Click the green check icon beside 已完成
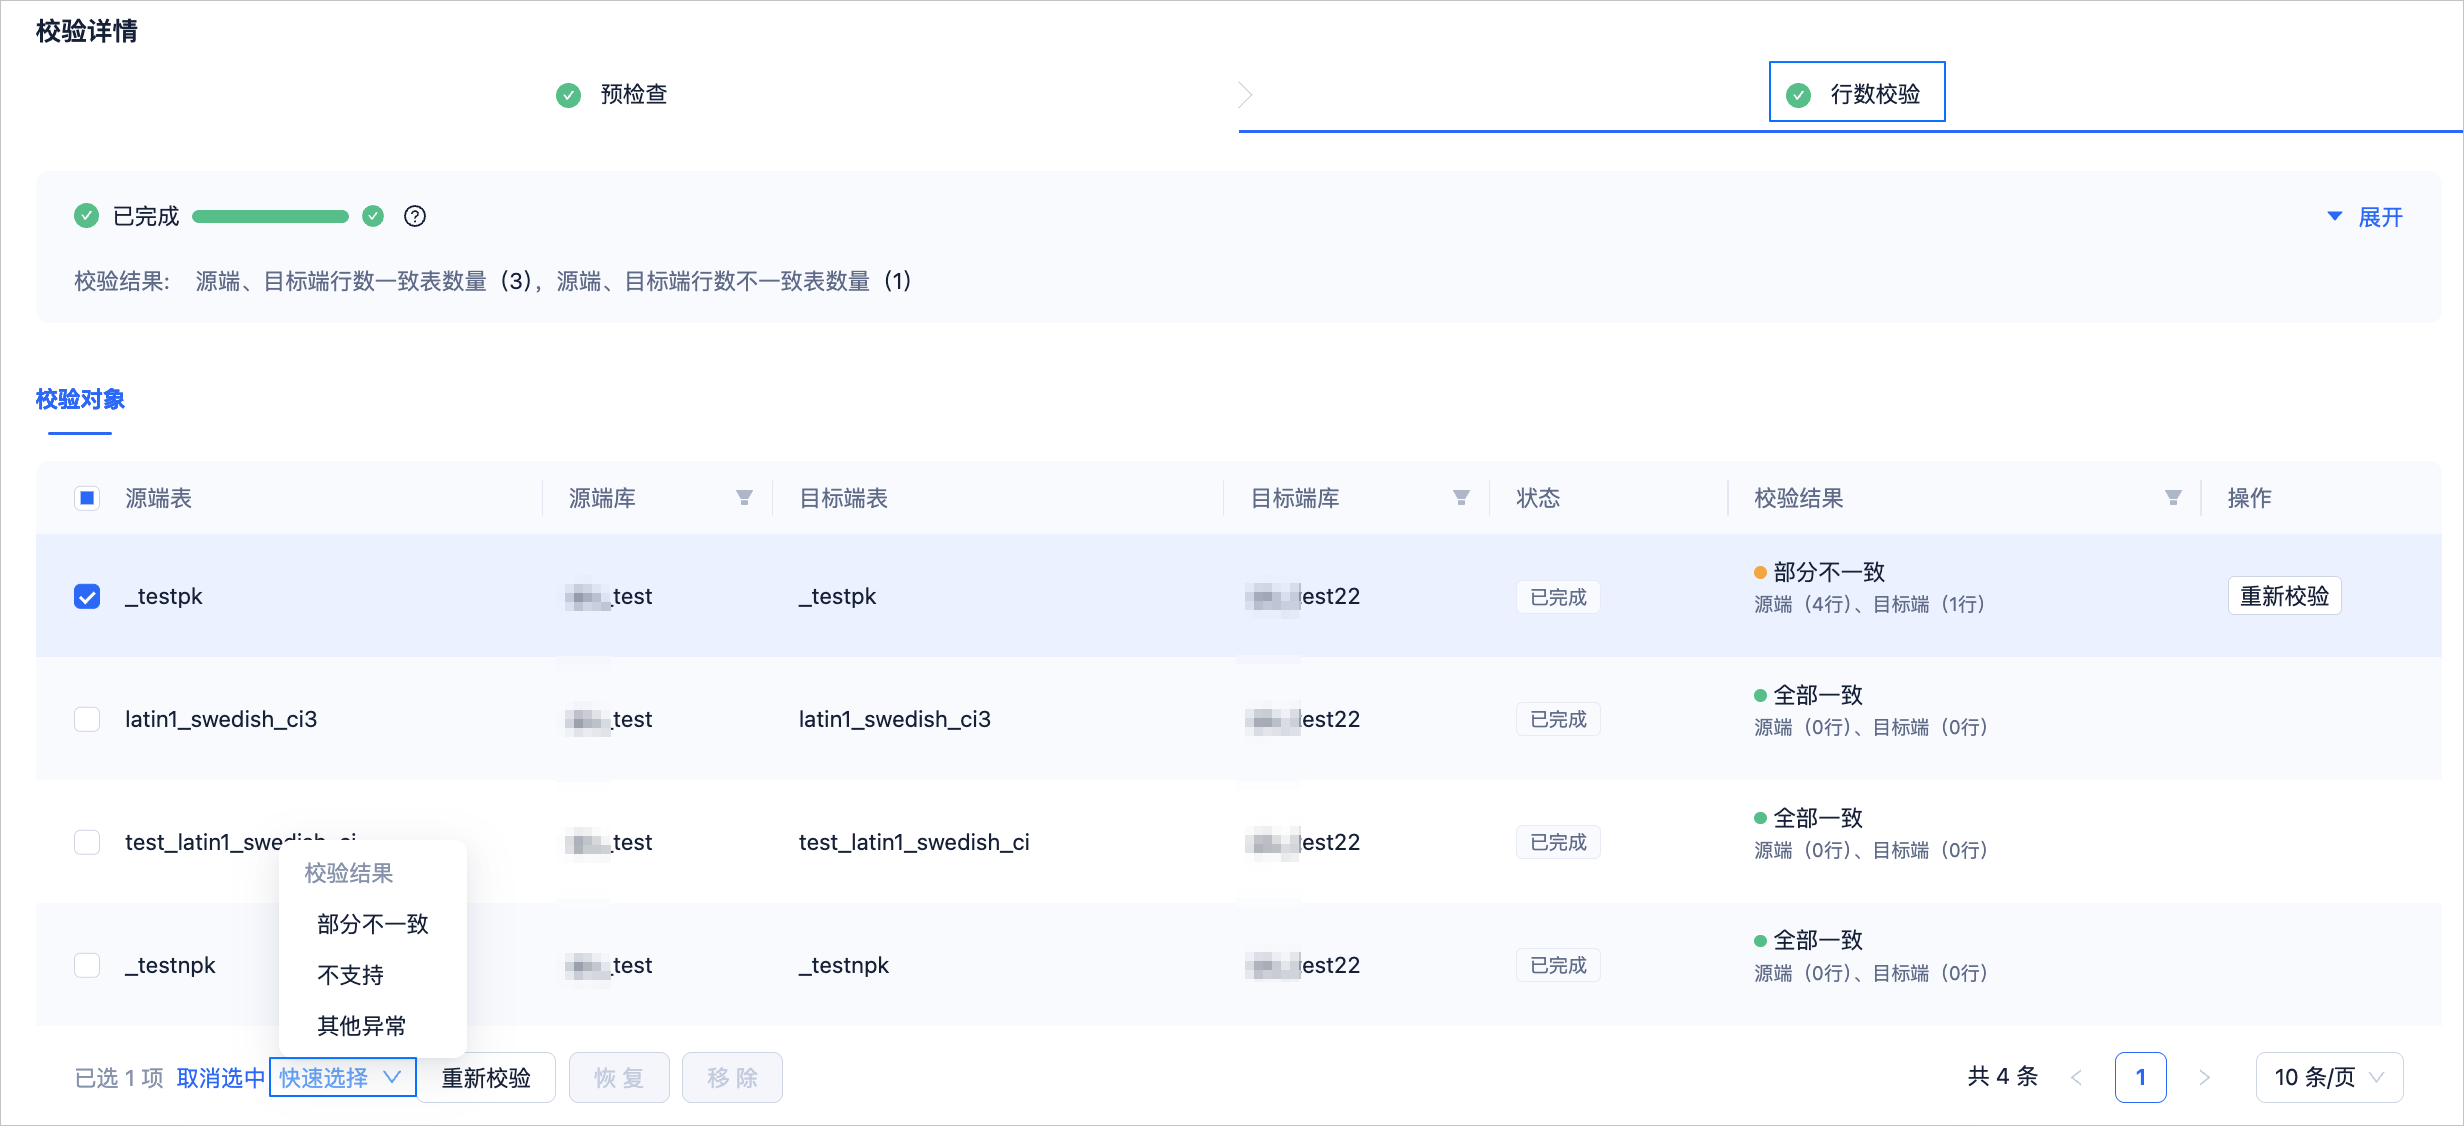The image size is (2464, 1126). (x=87, y=216)
